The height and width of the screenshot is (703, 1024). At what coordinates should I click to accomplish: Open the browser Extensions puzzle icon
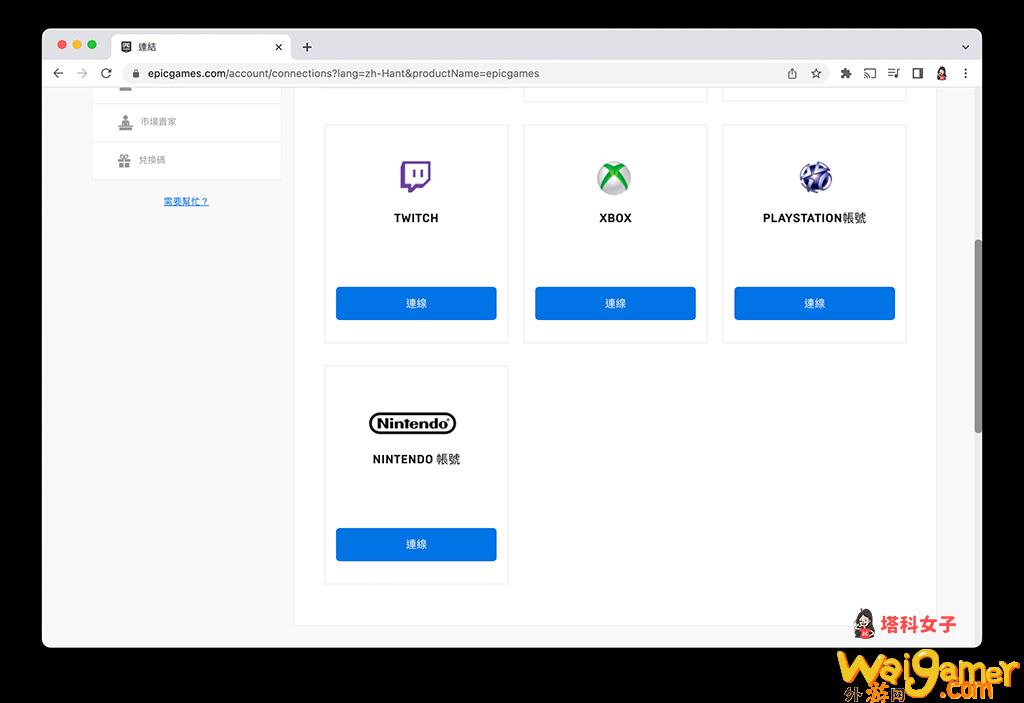coord(846,73)
